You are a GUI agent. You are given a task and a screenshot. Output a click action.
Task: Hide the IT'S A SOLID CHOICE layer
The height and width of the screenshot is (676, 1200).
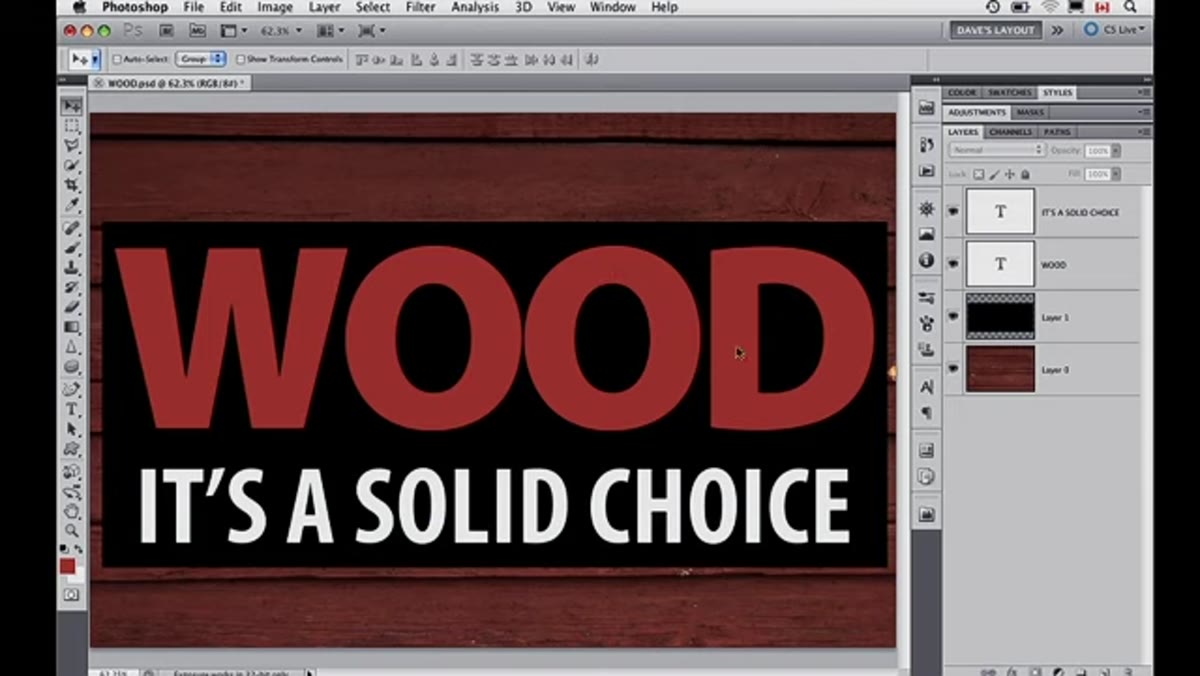tap(953, 212)
